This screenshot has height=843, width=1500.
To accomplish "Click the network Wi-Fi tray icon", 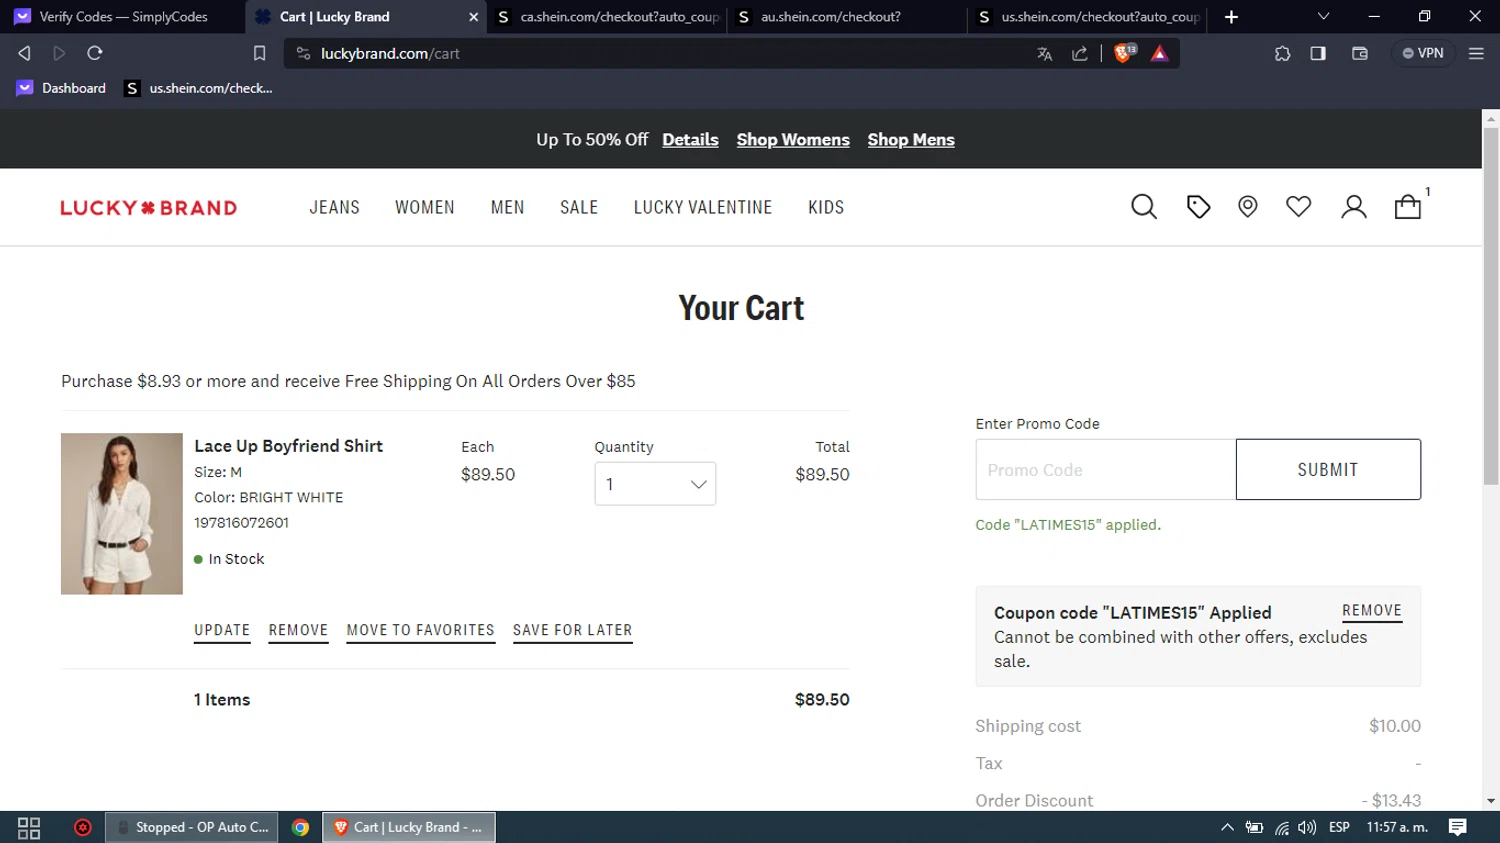I will 1281,827.
